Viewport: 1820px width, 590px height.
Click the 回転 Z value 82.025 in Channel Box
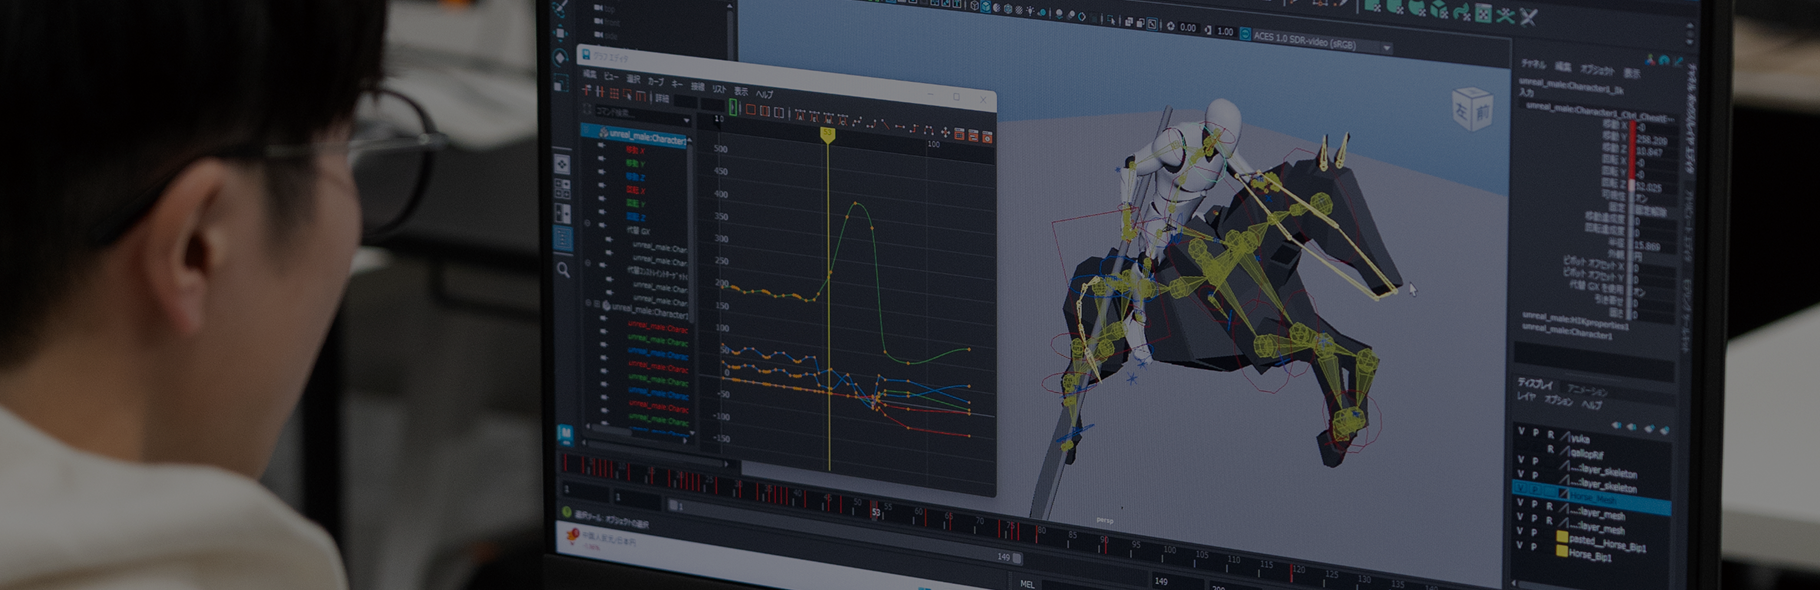pyautogui.click(x=1648, y=187)
